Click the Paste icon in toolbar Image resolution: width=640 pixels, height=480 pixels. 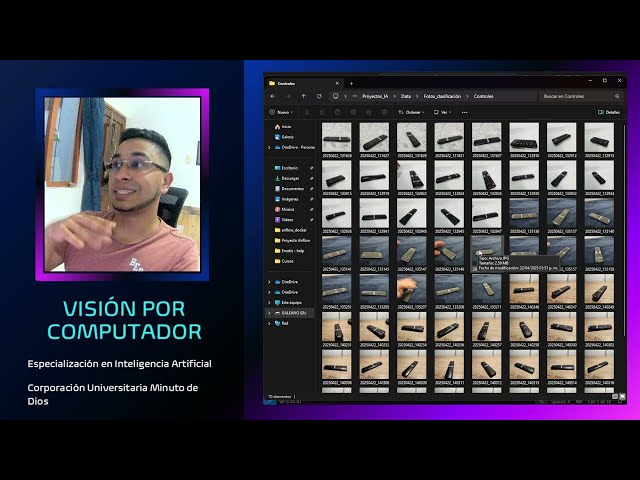tap(338, 112)
